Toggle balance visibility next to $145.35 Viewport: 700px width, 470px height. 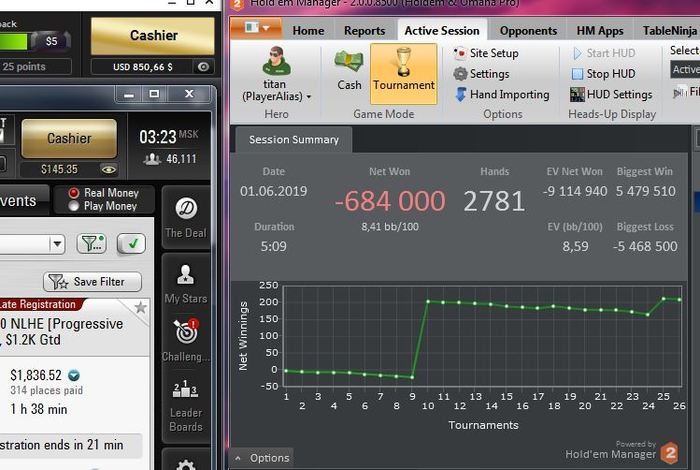click(x=108, y=170)
